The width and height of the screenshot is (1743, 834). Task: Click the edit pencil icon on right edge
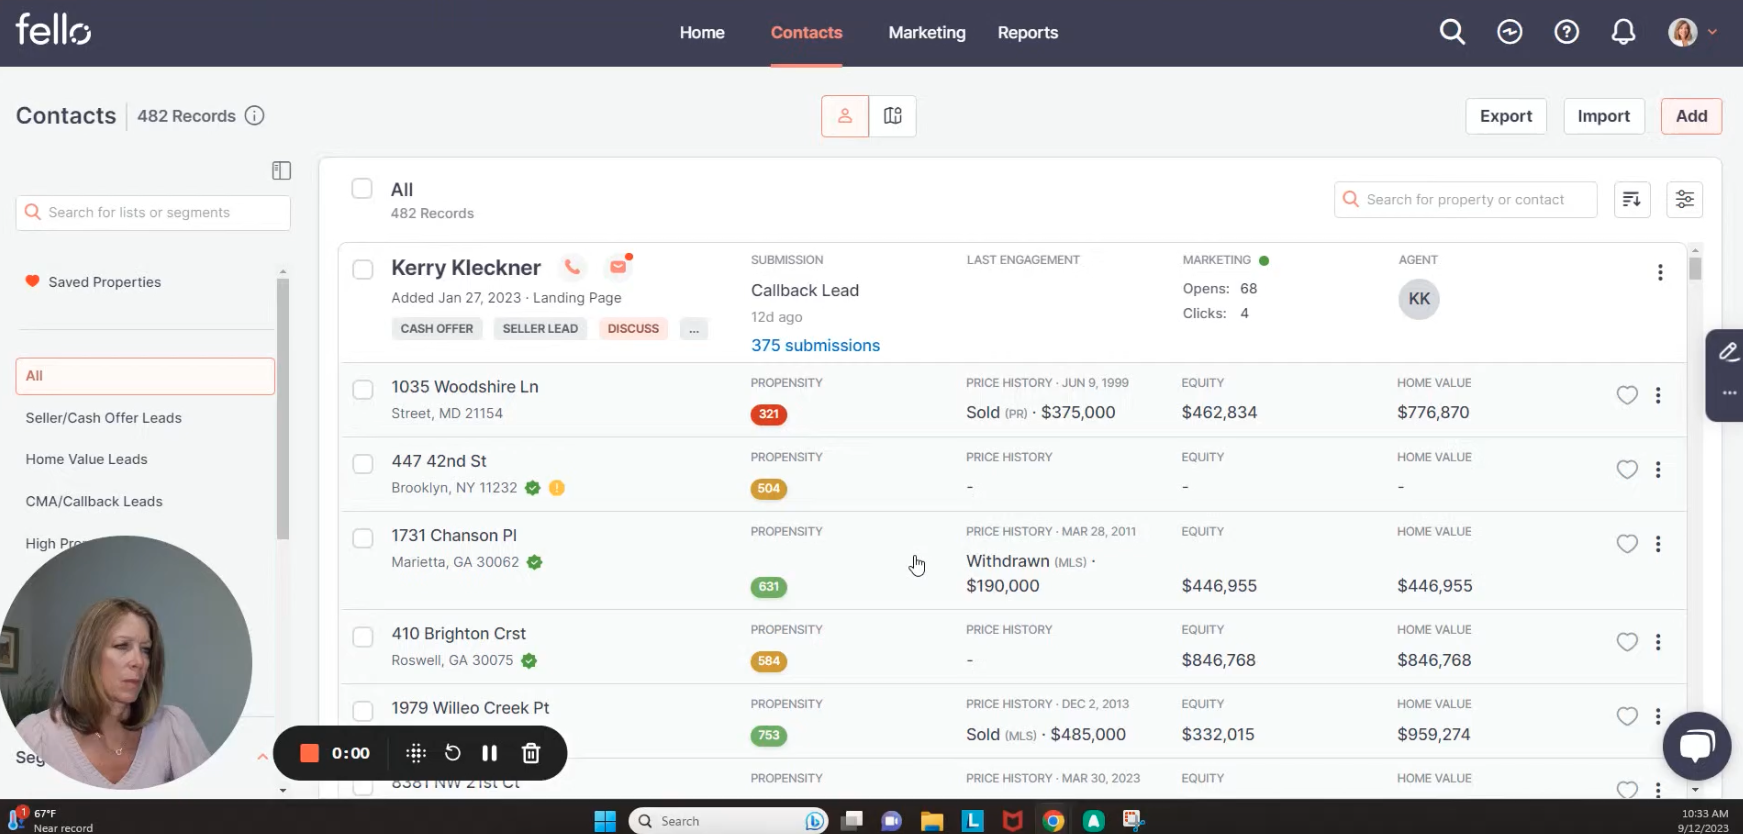pos(1728,352)
